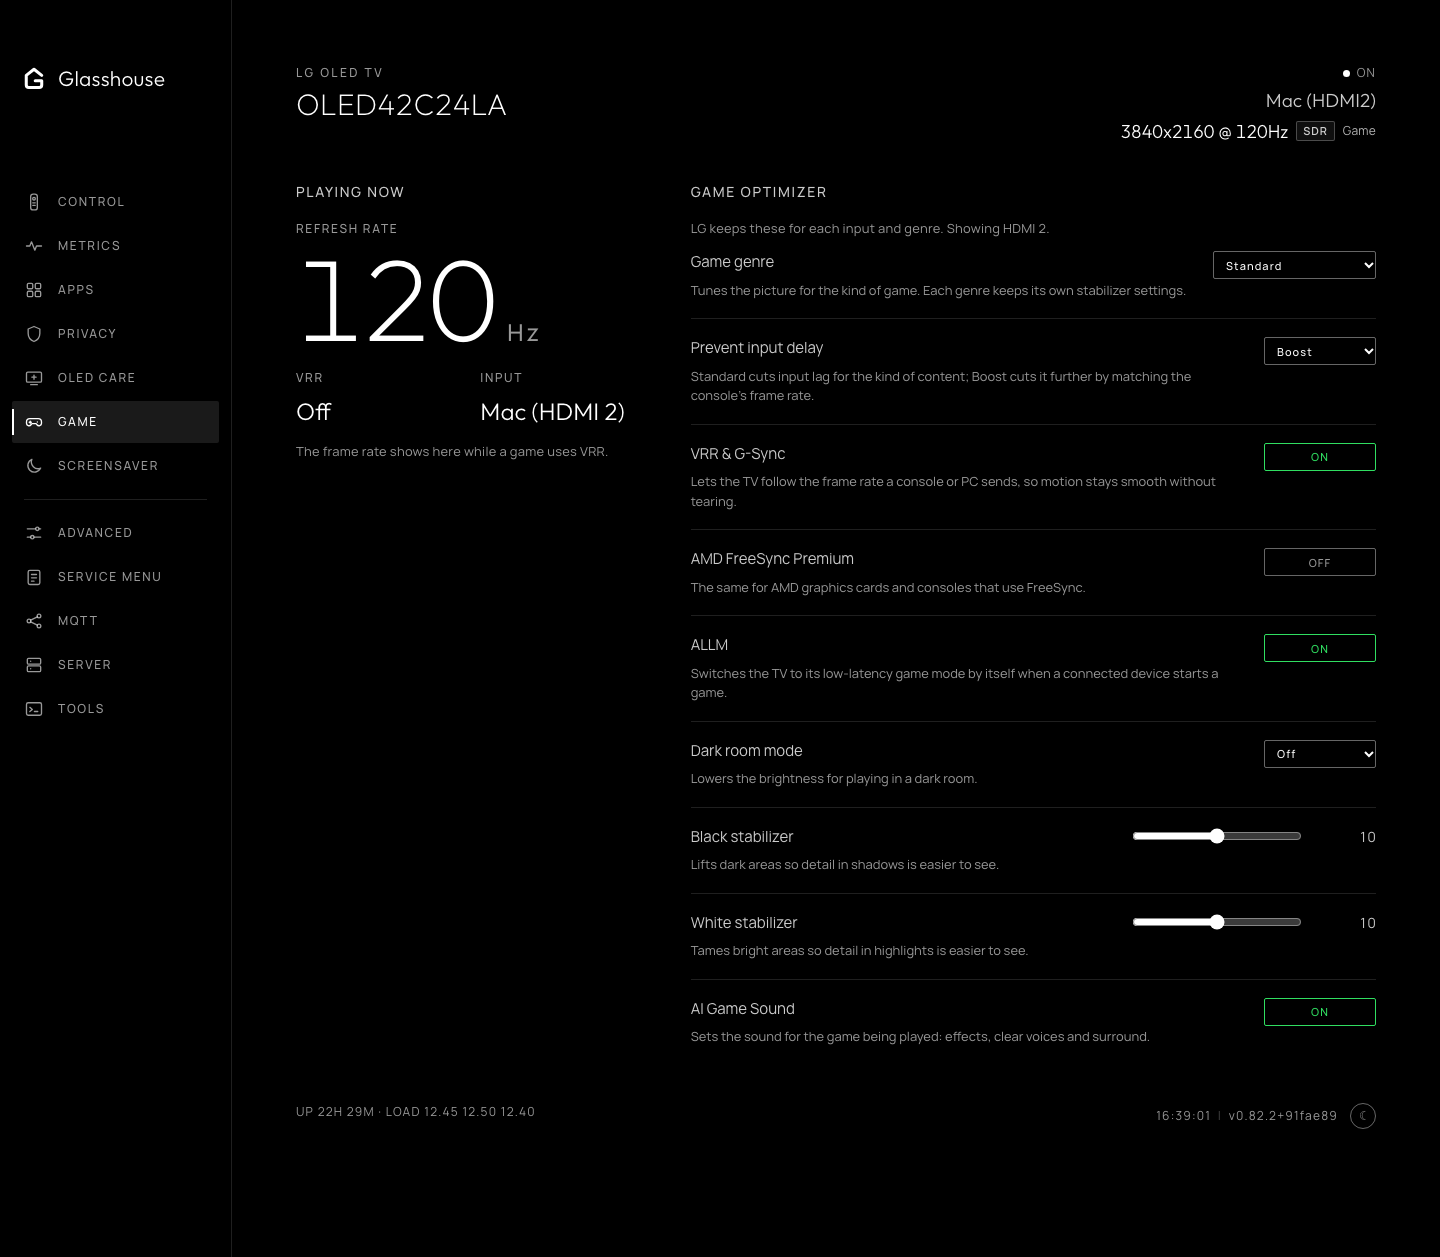The image size is (1440, 1257).
Task: Click the Server rack icon
Action: click(x=34, y=665)
